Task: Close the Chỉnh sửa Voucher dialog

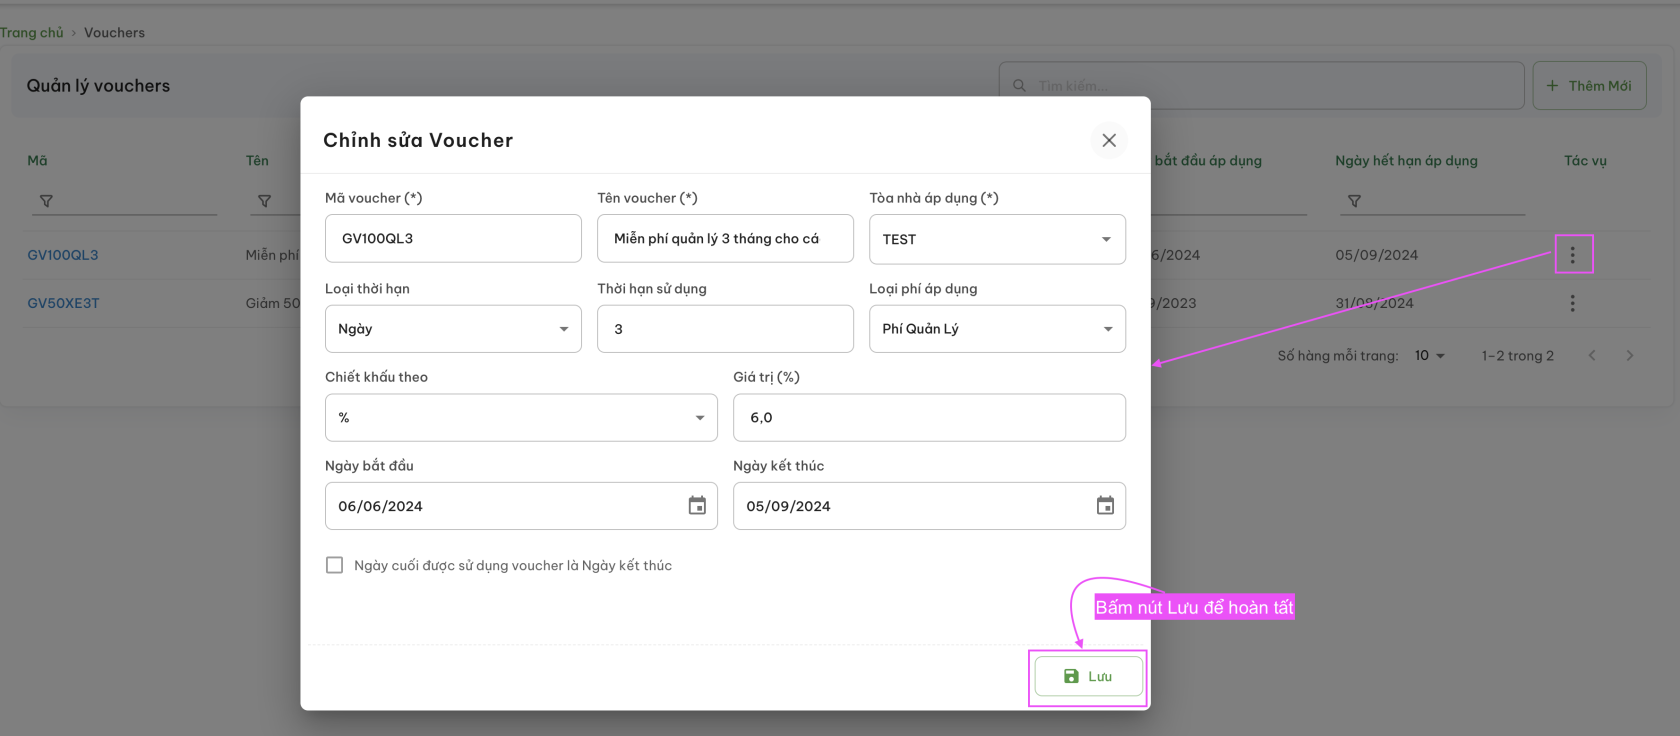Action: pos(1109,140)
